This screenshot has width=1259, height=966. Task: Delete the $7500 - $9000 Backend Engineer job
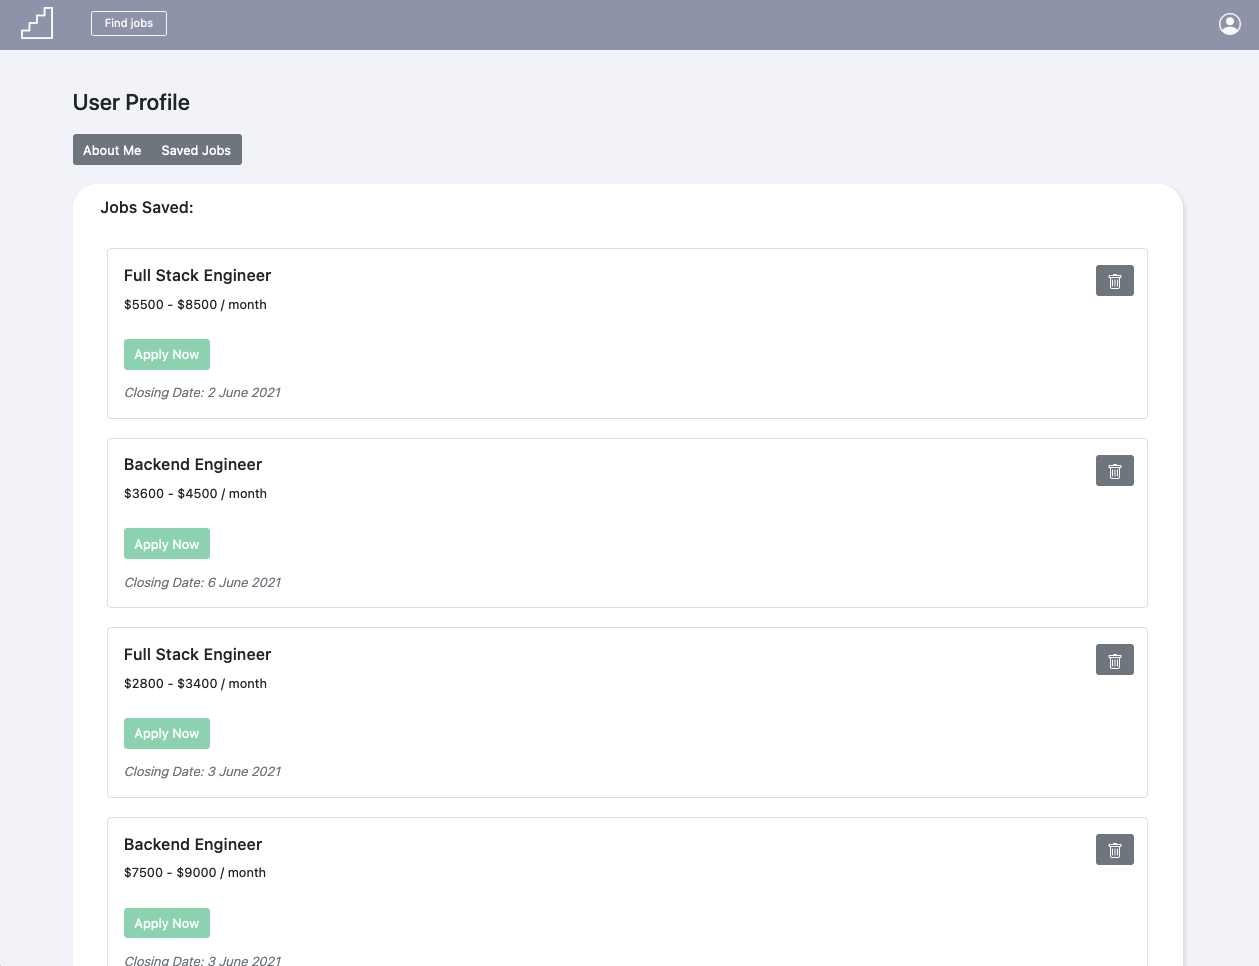pyautogui.click(x=1115, y=850)
